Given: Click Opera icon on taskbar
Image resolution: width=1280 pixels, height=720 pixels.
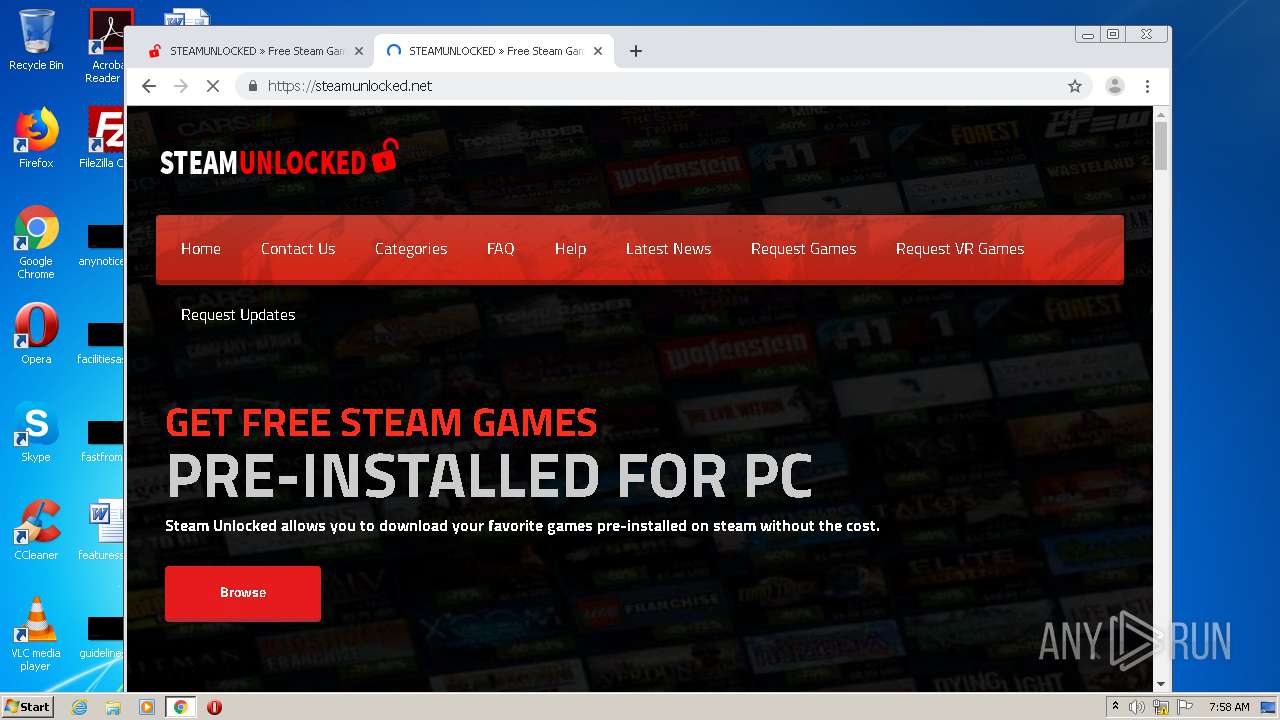Looking at the screenshot, I should pos(214,707).
